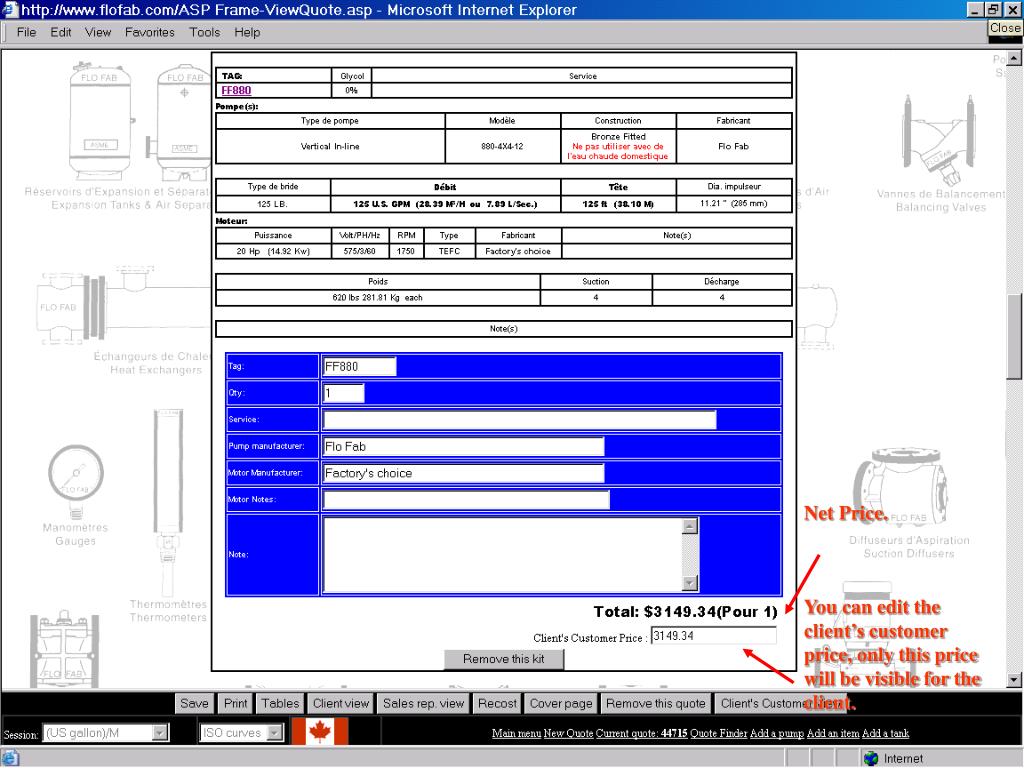Click the Note text area scroll-down arrow

pyautogui.click(x=690, y=583)
